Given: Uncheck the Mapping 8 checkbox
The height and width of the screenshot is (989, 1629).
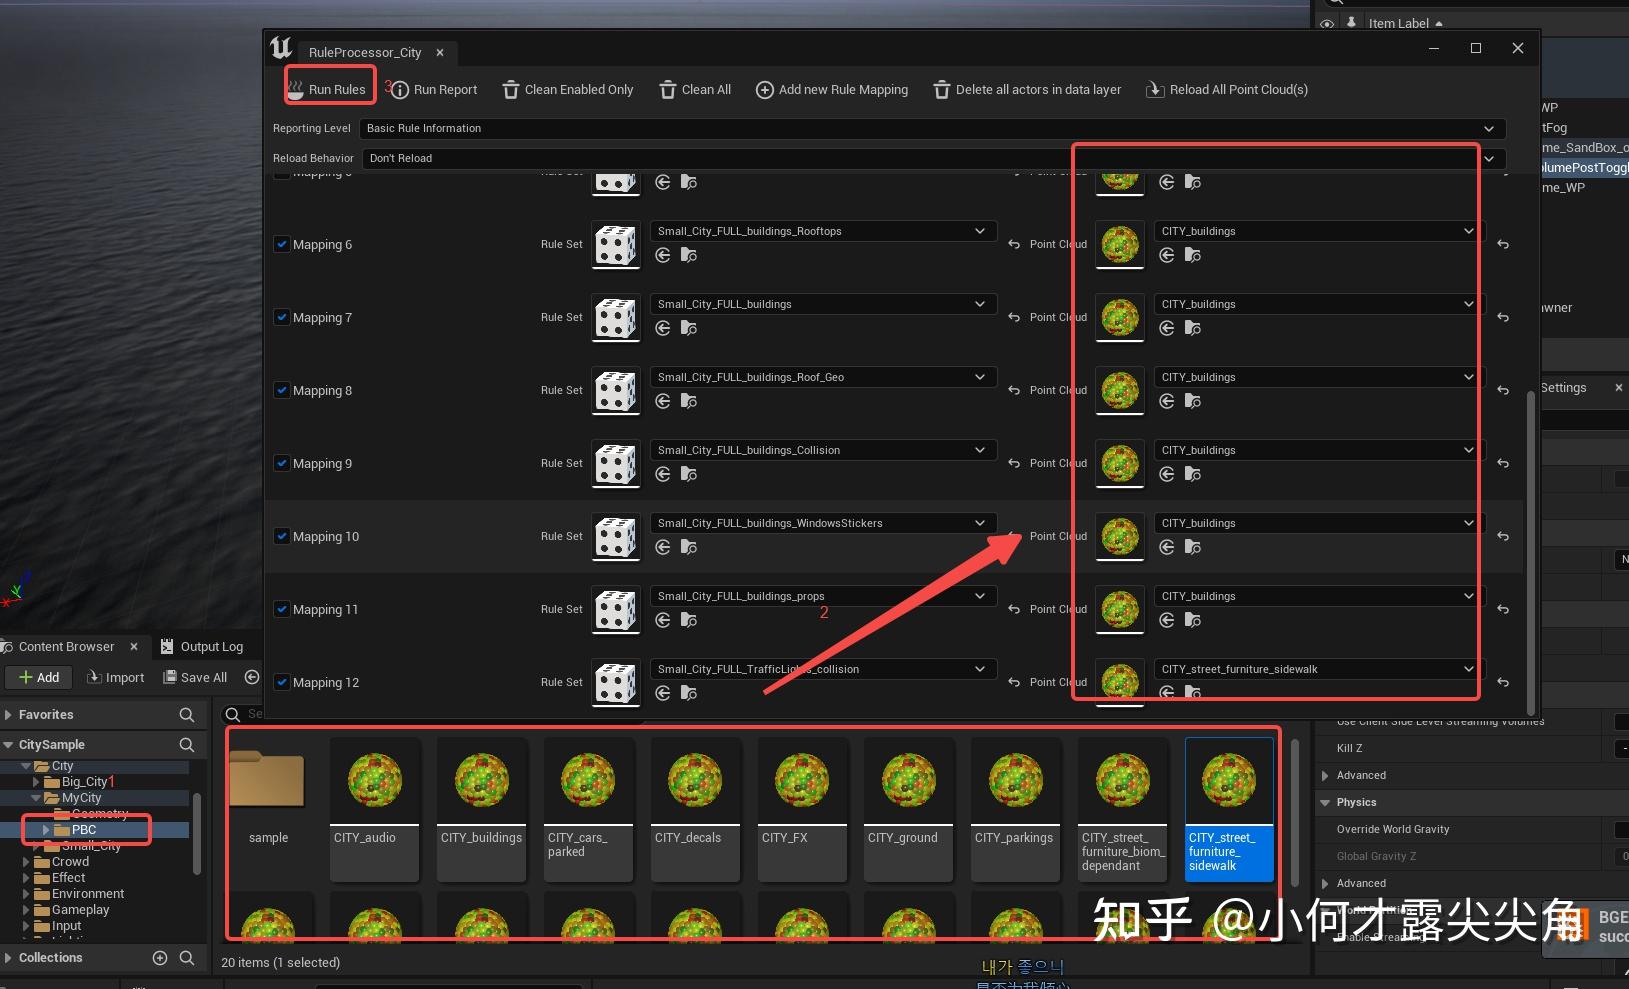Looking at the screenshot, I should click(282, 390).
